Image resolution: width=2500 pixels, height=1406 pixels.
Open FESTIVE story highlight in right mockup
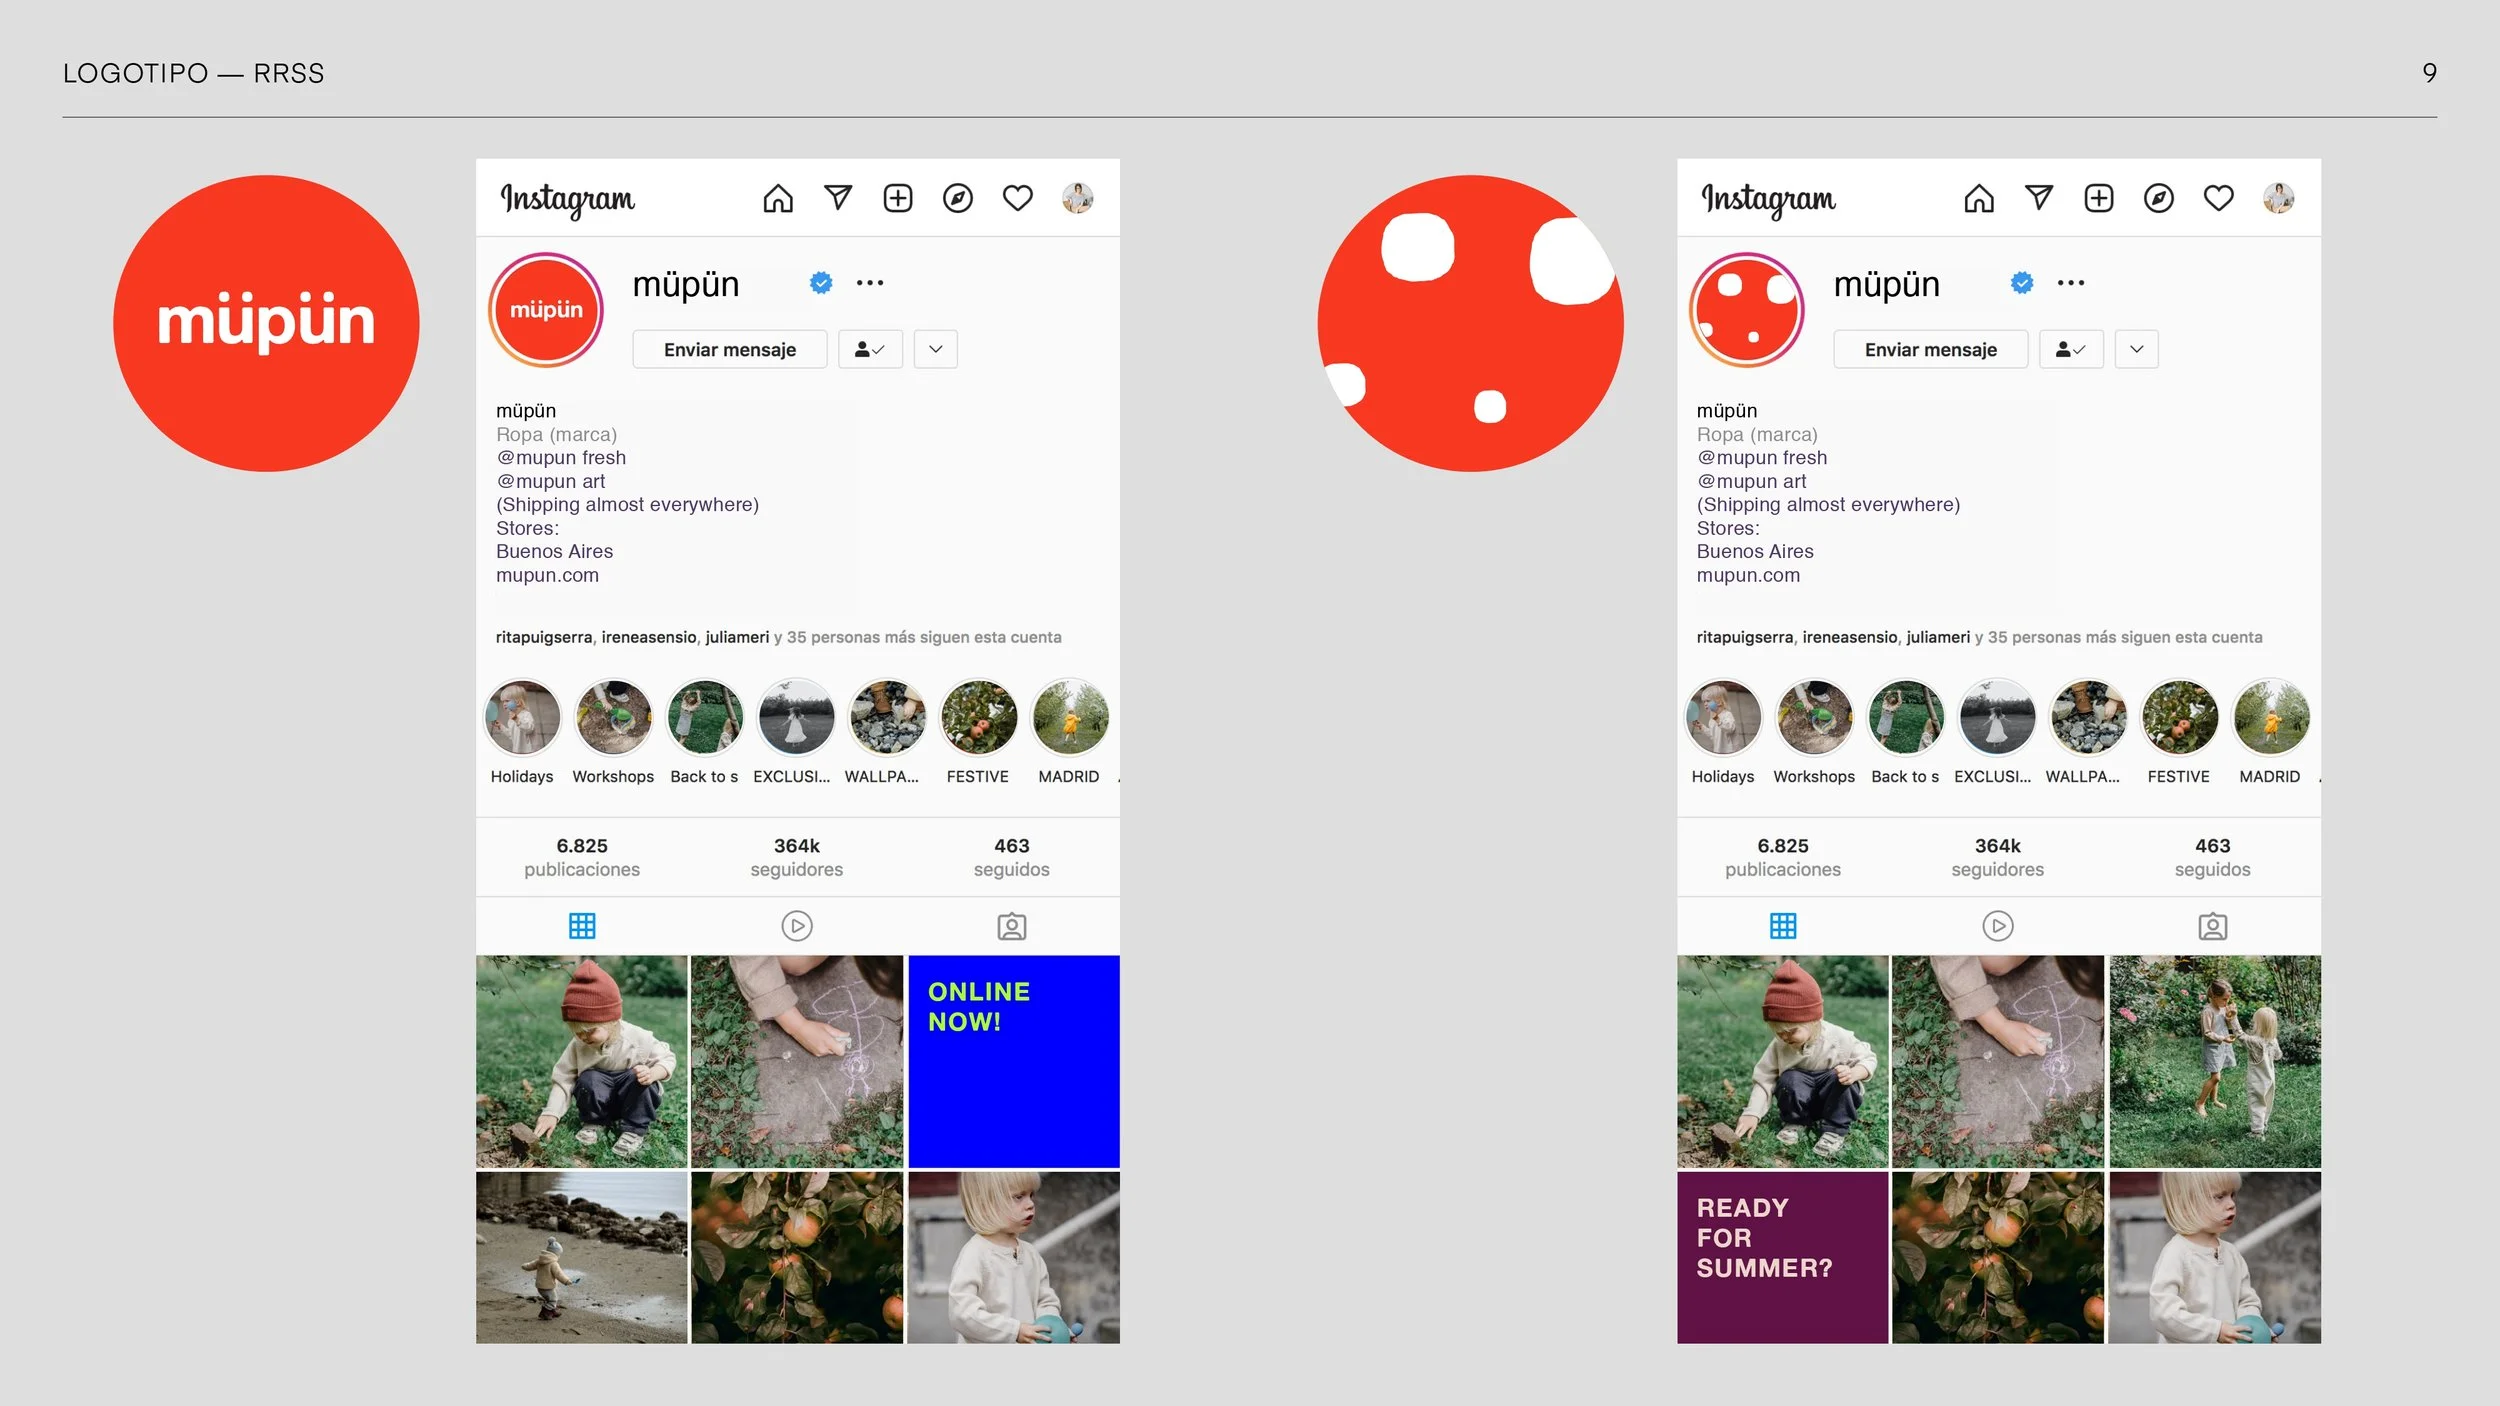pos(2179,718)
